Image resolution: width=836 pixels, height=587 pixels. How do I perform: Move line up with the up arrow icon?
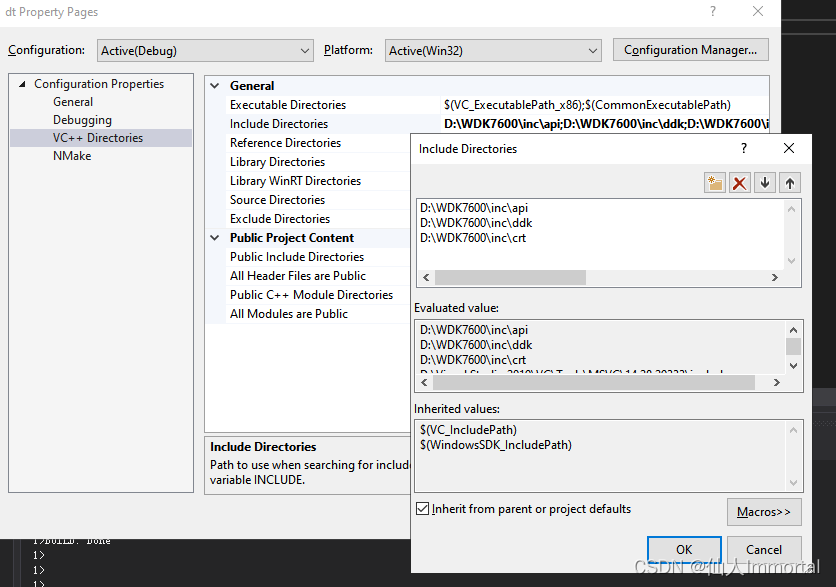point(790,183)
